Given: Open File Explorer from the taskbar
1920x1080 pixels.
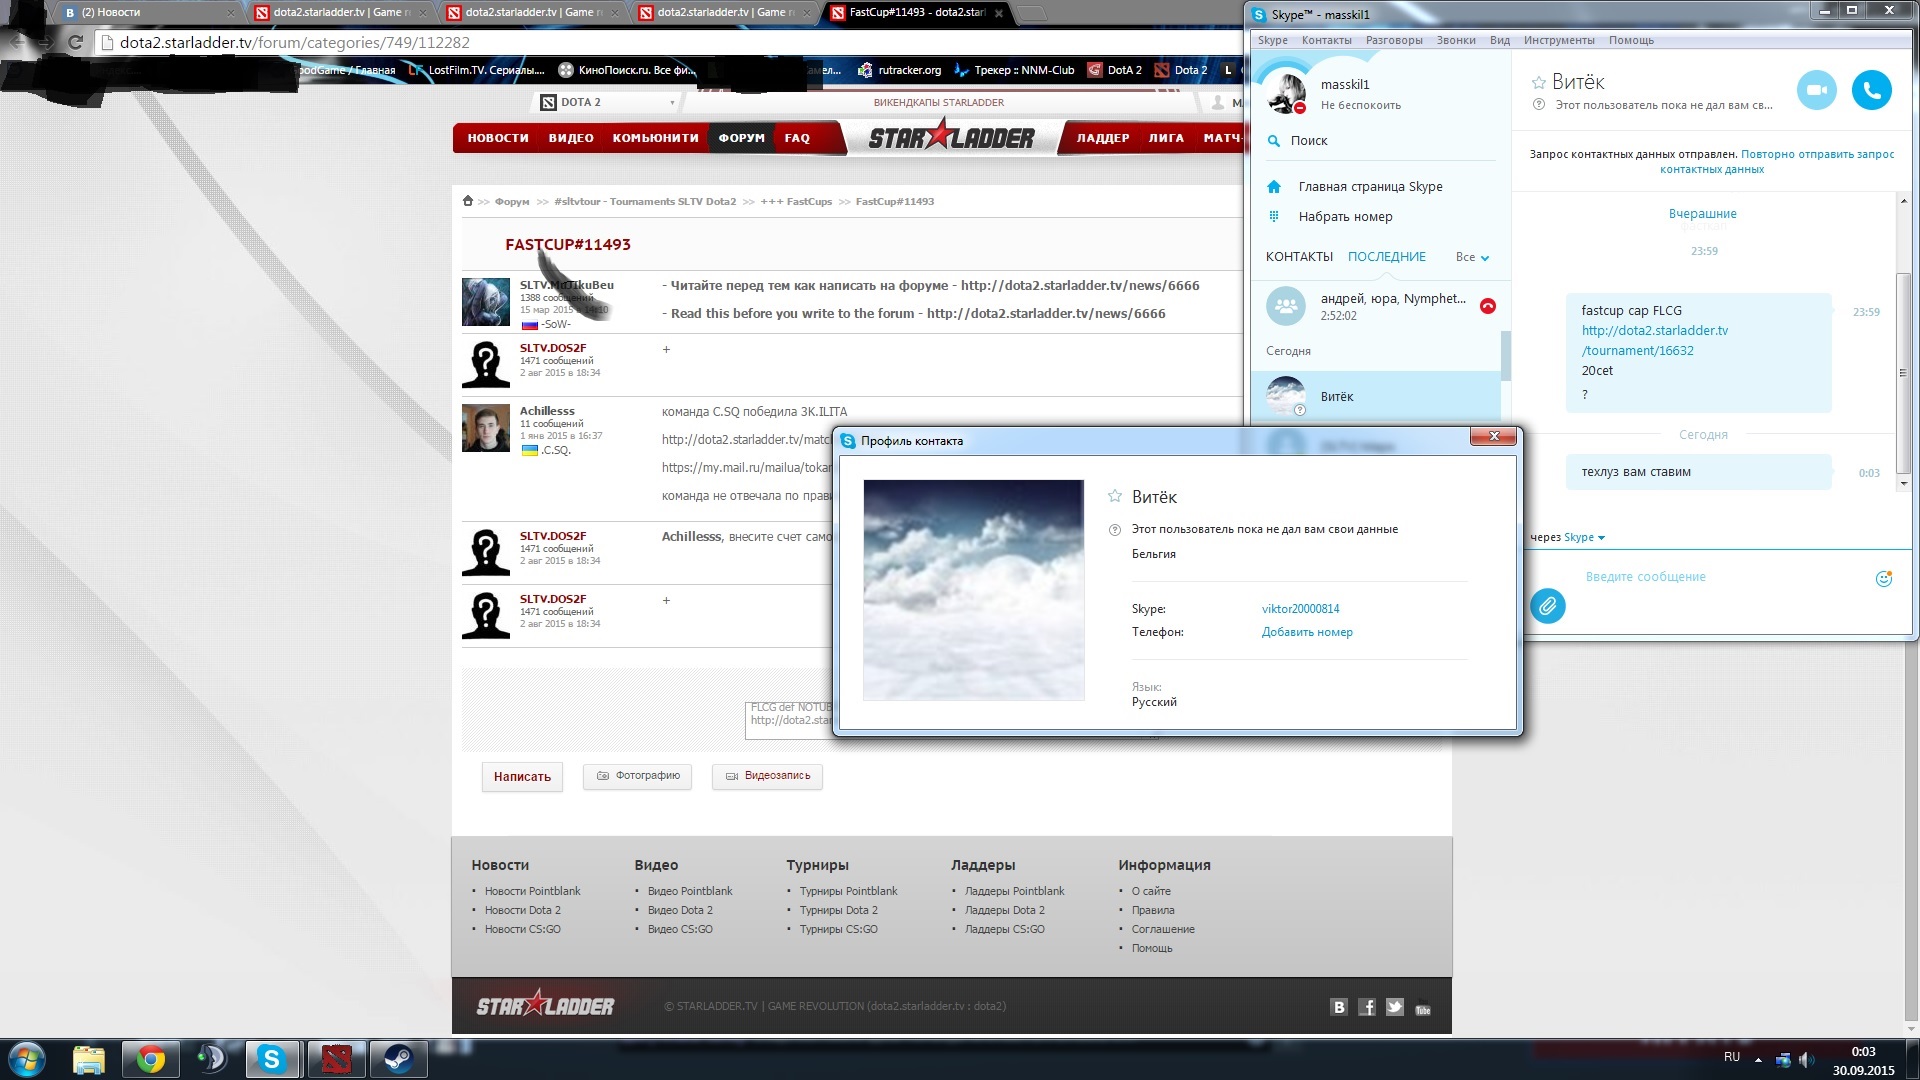Looking at the screenshot, I should [89, 1059].
